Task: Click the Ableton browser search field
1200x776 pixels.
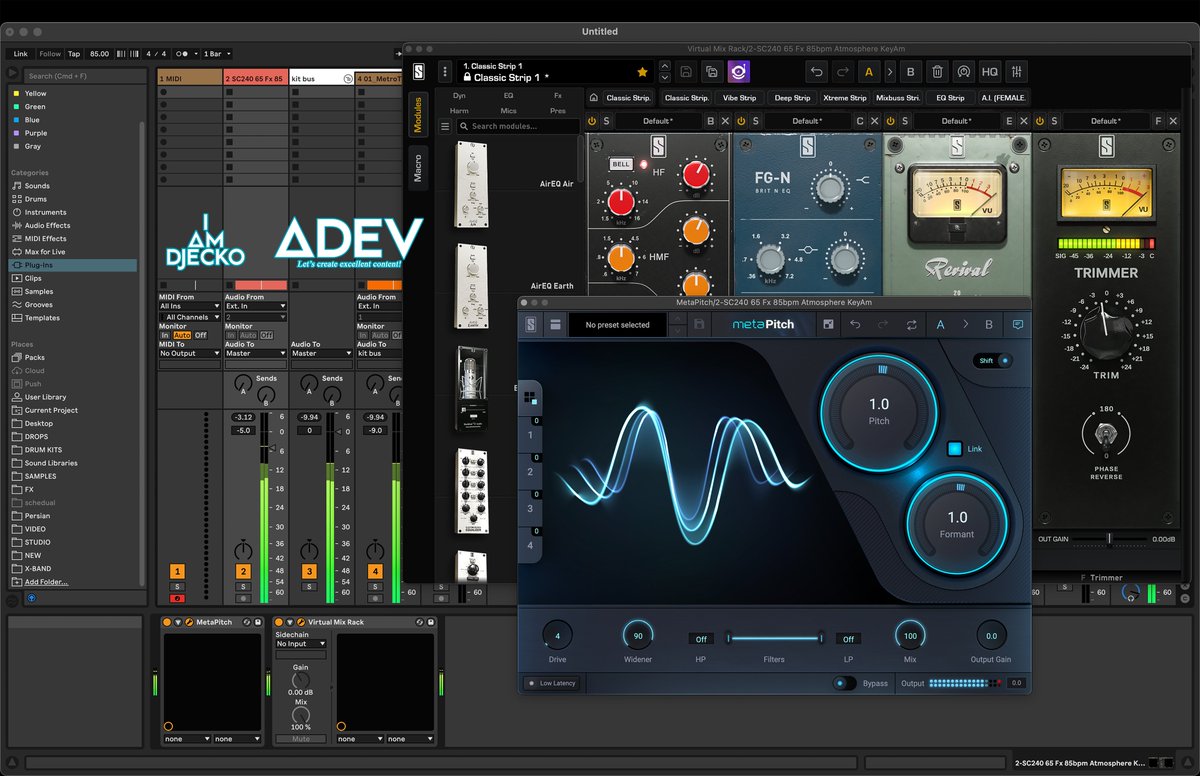Action: point(84,75)
